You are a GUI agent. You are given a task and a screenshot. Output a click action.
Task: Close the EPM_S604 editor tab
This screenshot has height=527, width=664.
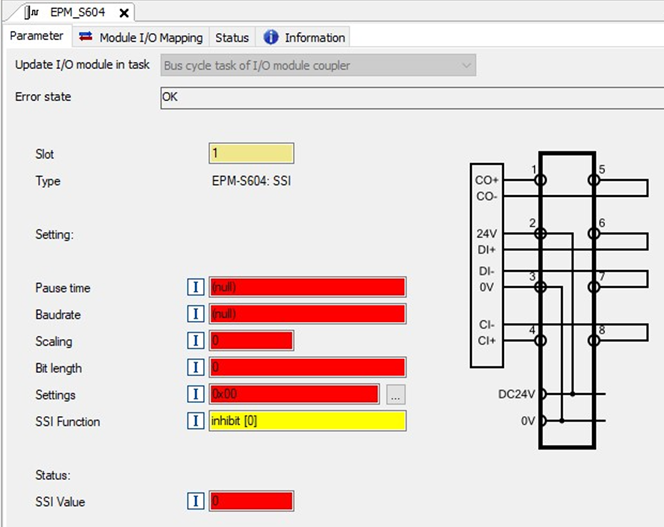pos(124,13)
